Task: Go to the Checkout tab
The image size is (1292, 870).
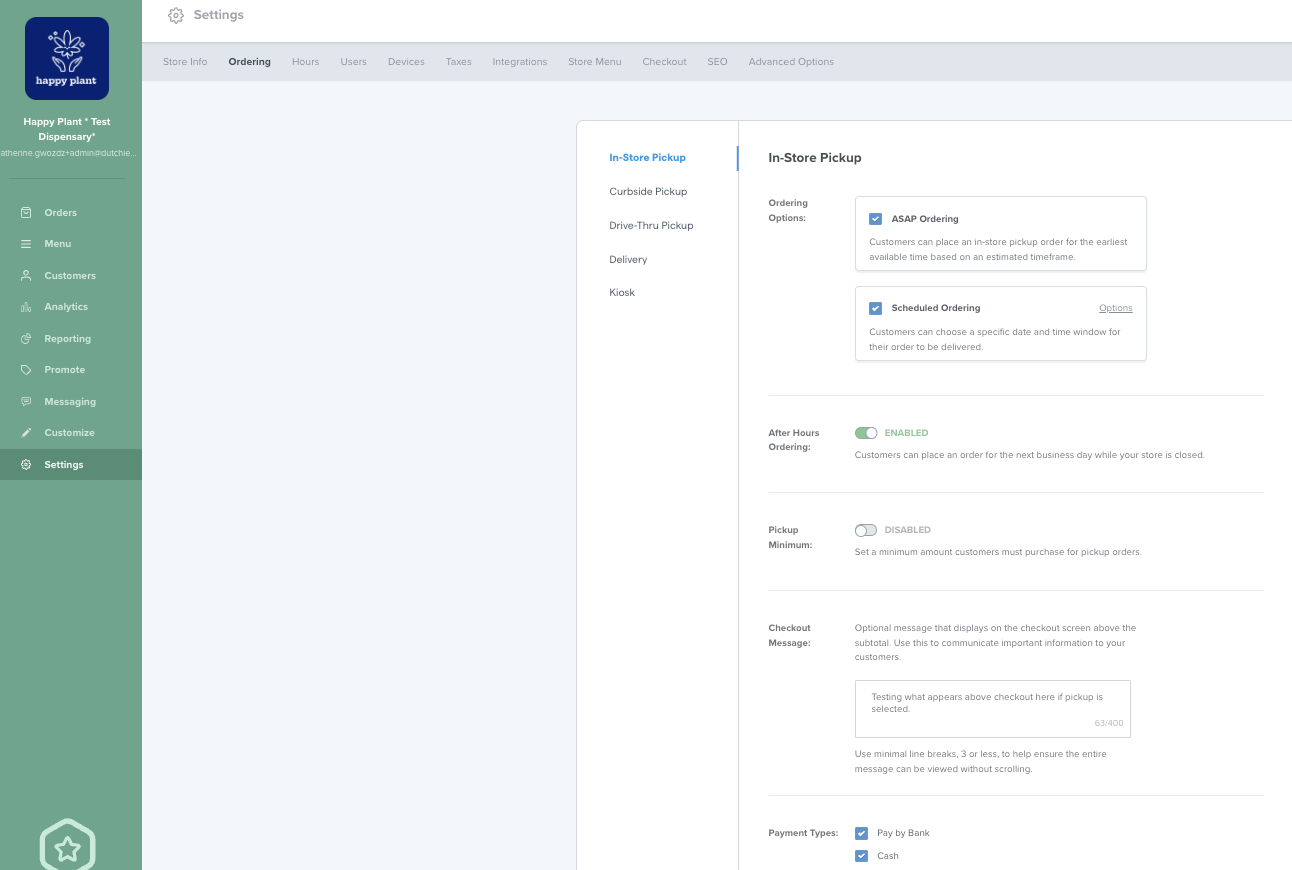Action: click(x=664, y=62)
